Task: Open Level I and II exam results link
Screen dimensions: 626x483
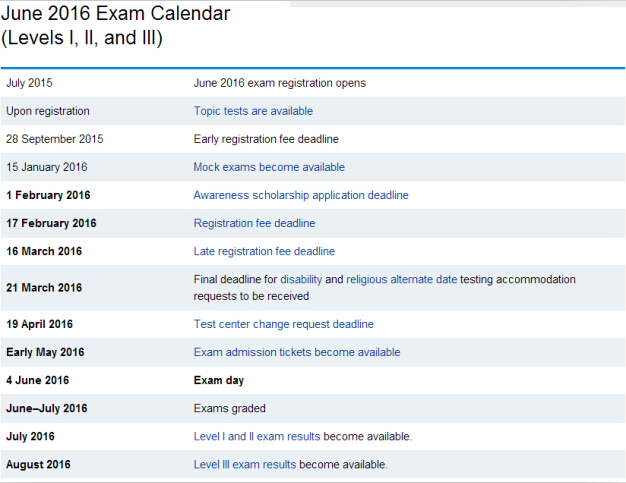Action: click(x=256, y=436)
